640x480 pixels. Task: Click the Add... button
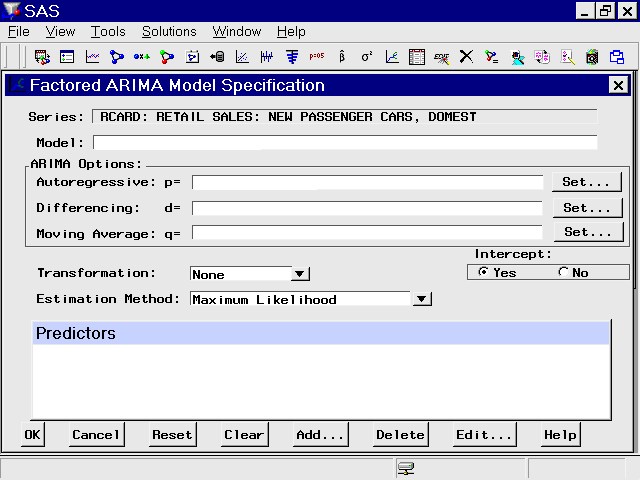click(x=320, y=435)
